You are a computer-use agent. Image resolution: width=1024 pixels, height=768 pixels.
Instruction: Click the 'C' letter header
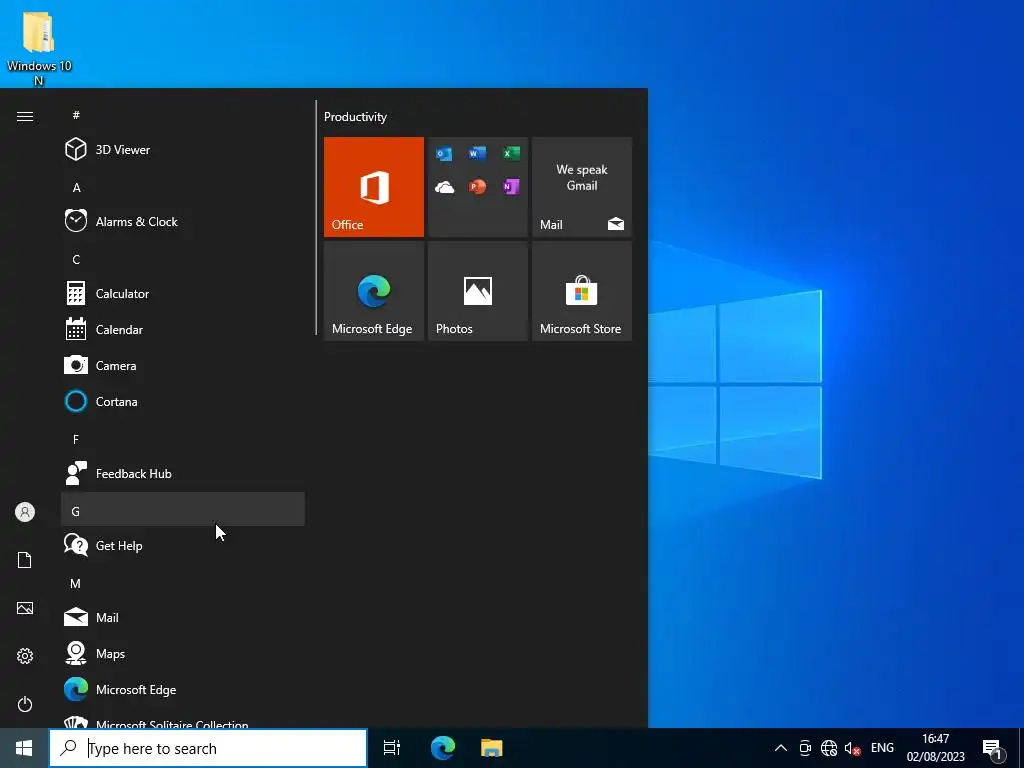[x=183, y=259]
